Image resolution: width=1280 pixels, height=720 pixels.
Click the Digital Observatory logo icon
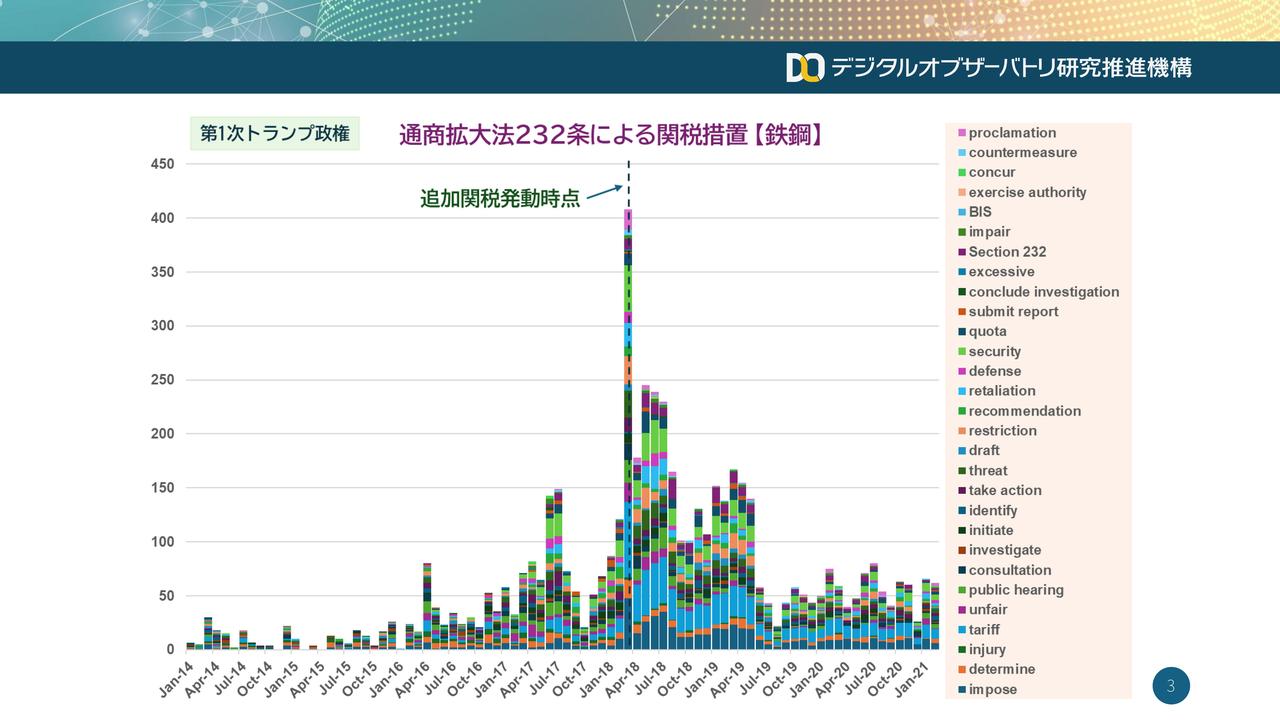click(x=804, y=67)
